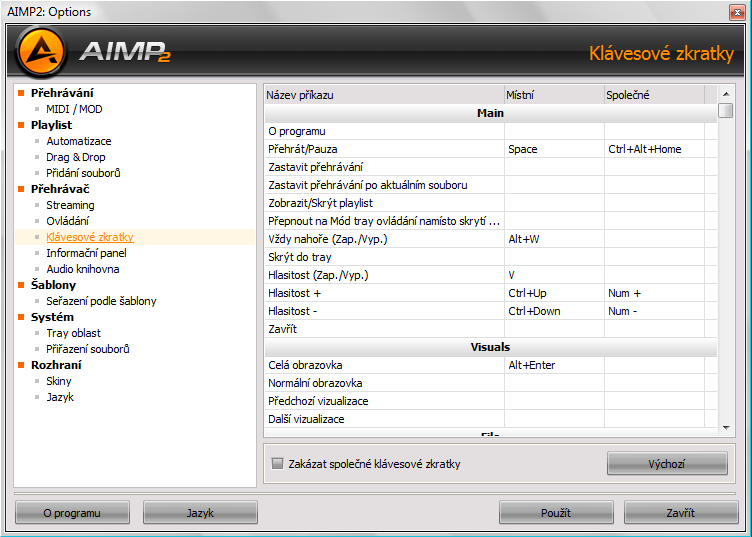Screen dimensions: 752x537
Task: Select the Další vizualizace row
Action: (491, 419)
